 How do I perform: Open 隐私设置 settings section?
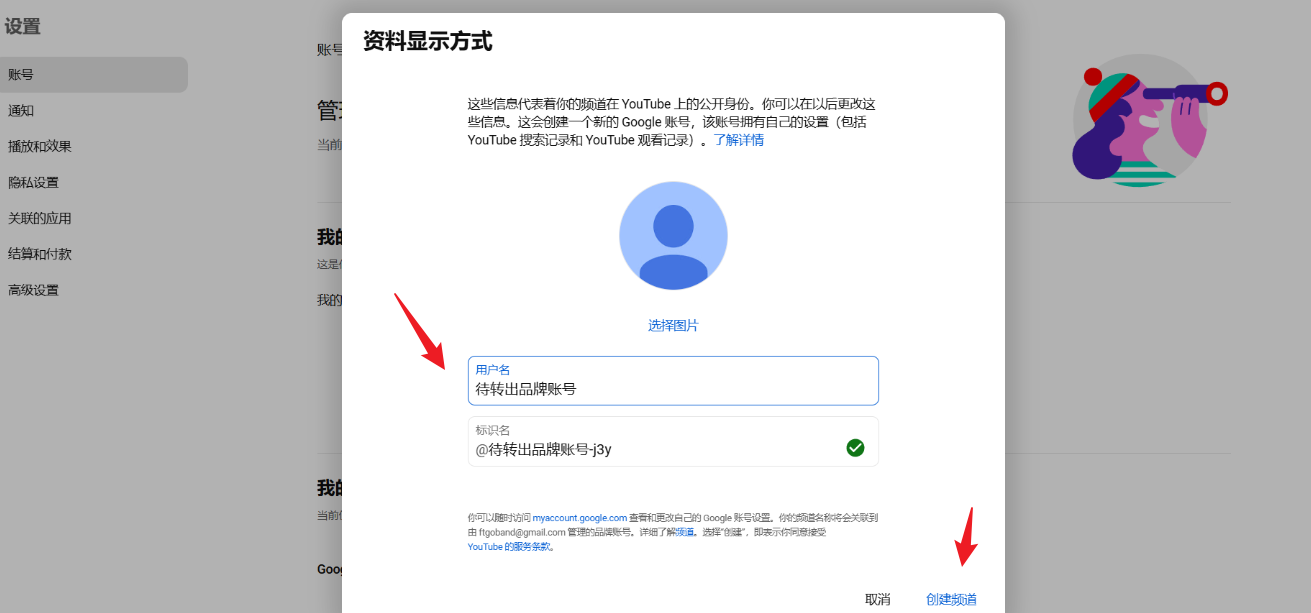click(x=45, y=182)
